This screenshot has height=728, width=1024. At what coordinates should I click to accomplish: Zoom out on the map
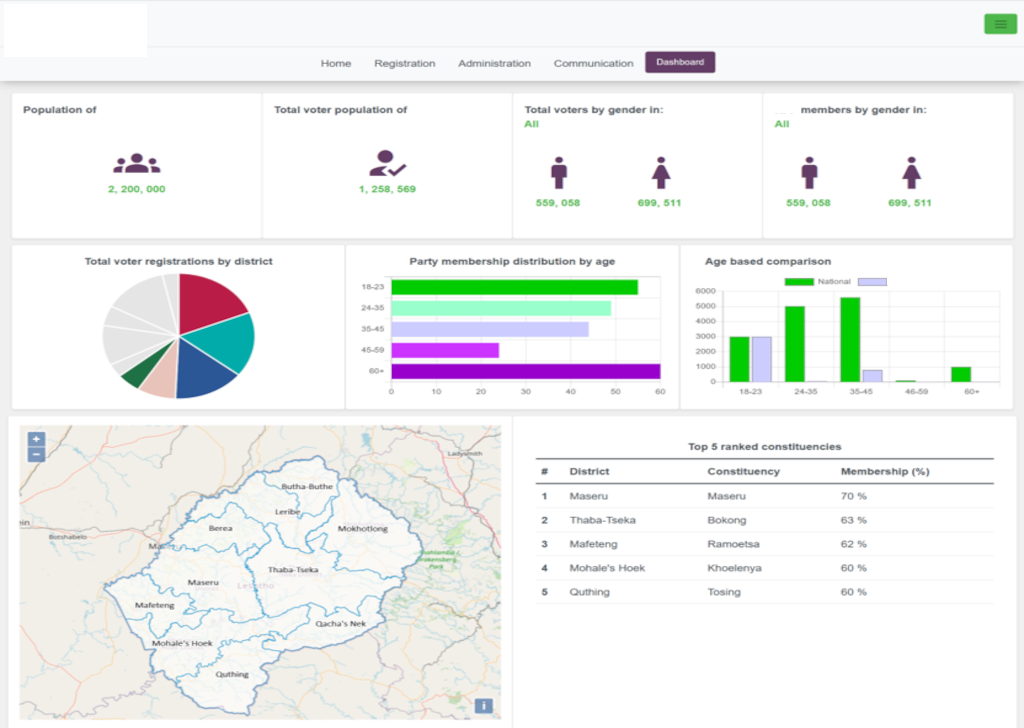[36, 454]
